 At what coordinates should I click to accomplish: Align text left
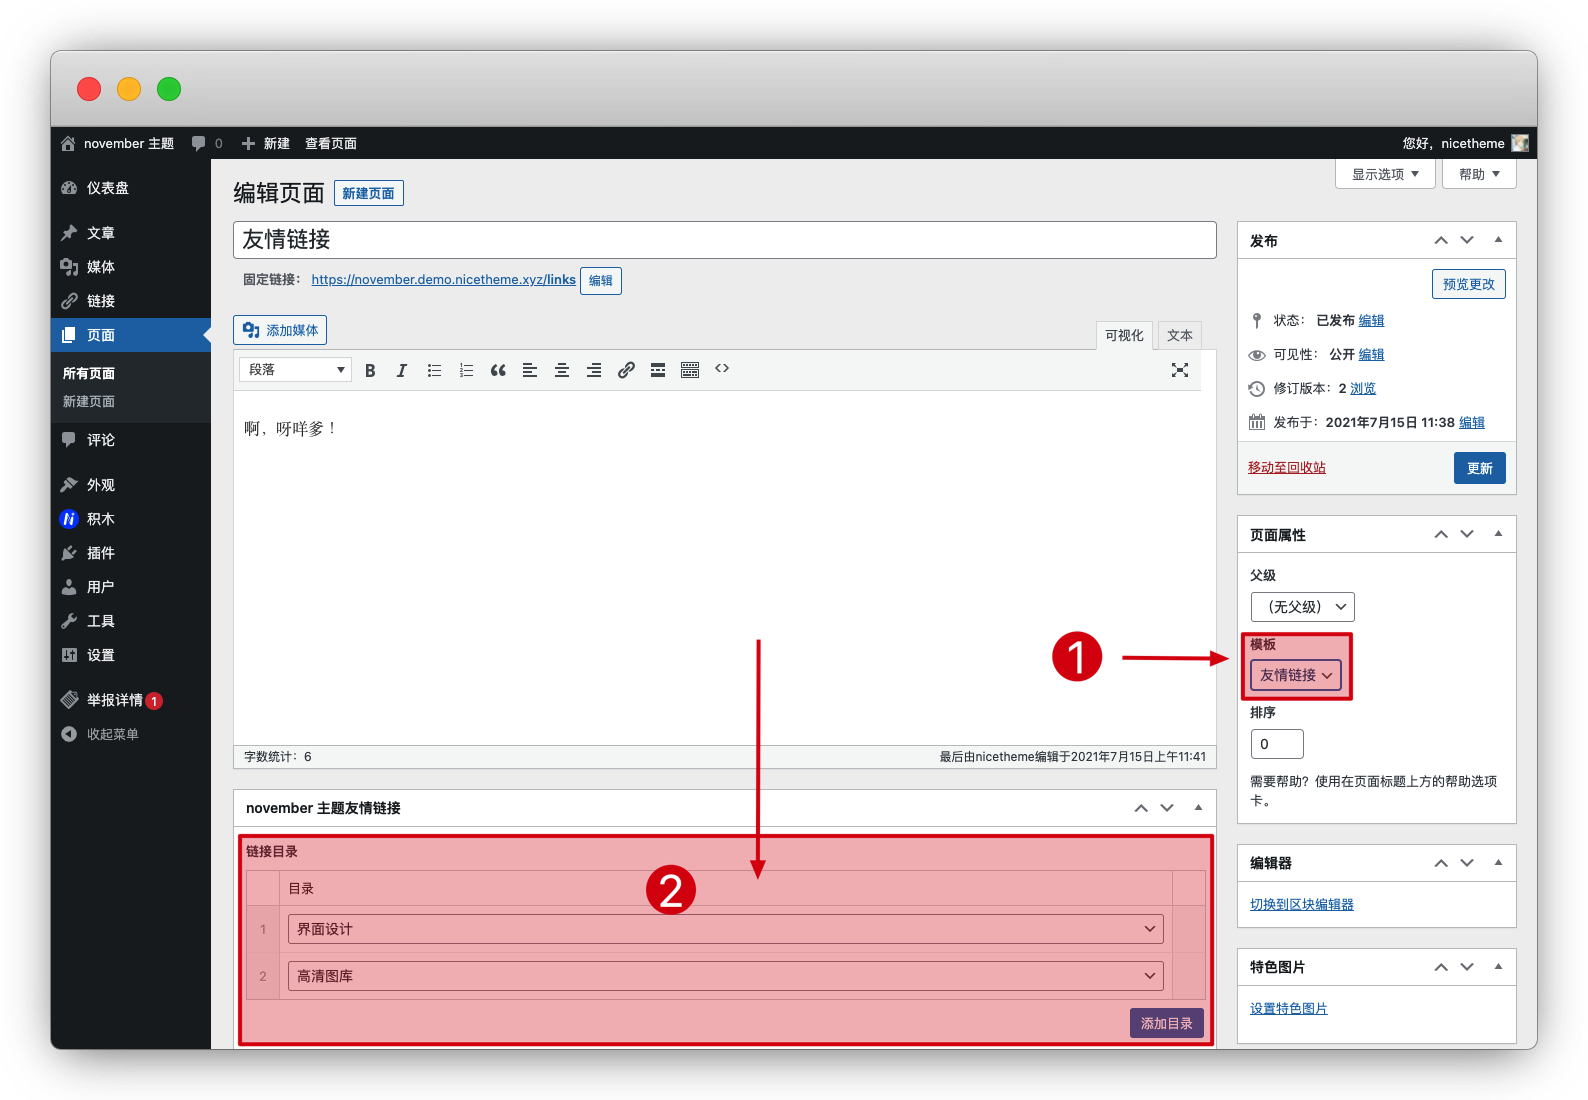[530, 370]
